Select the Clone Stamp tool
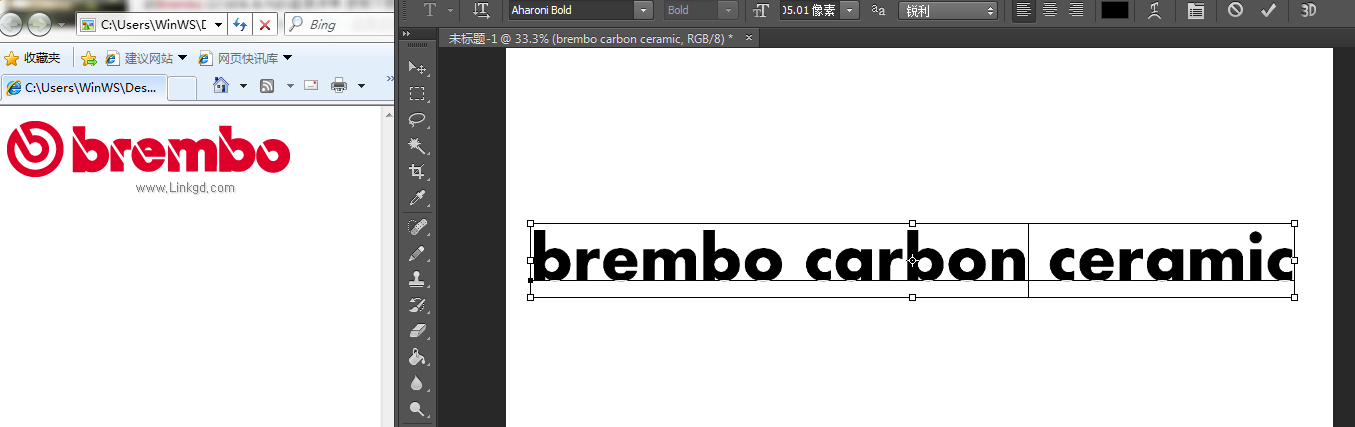Viewport: 1355px width, 427px height. (x=417, y=279)
